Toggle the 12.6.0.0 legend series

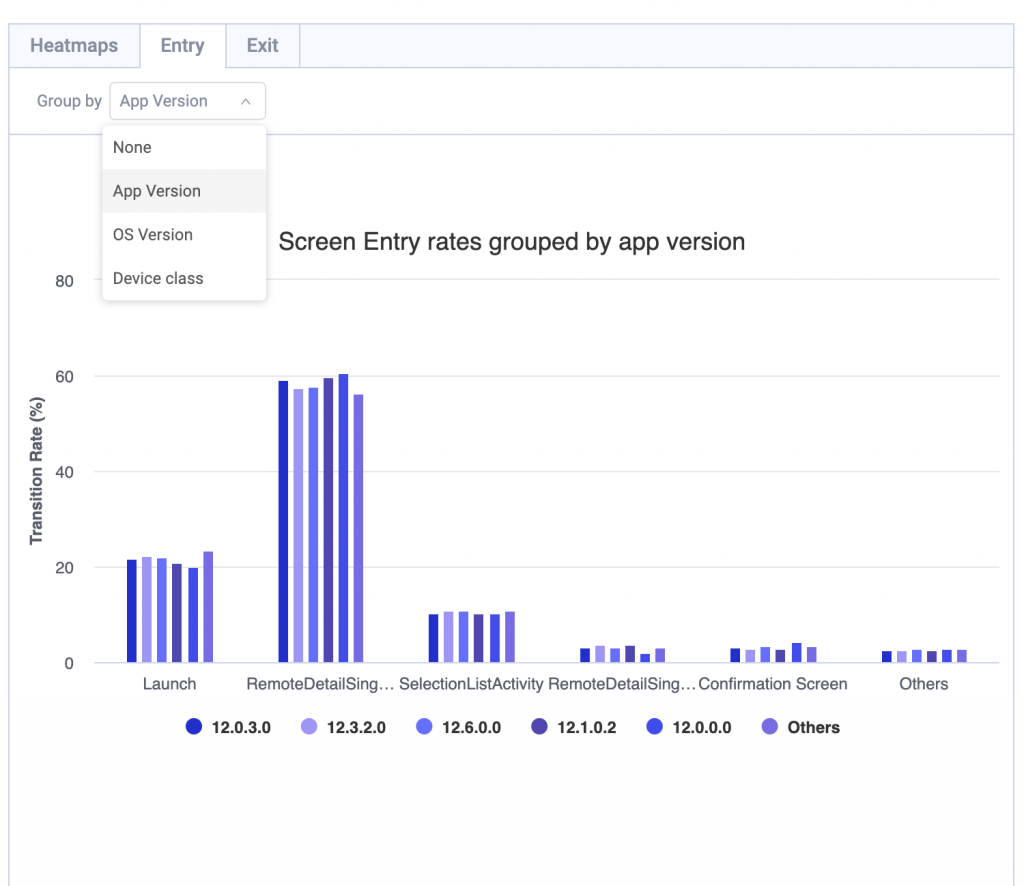point(458,727)
